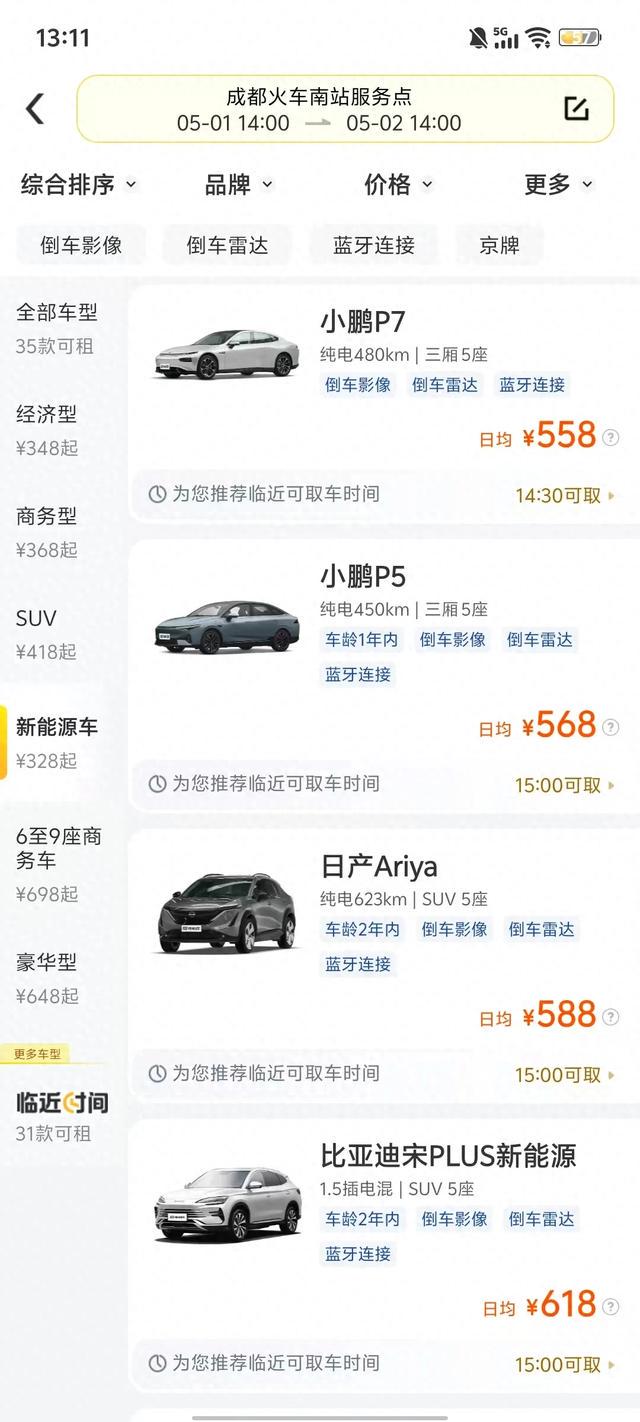This screenshot has width=640, height=1422.
Task: Toggle the 蓝牙连接 filter chip
Action: click(374, 245)
